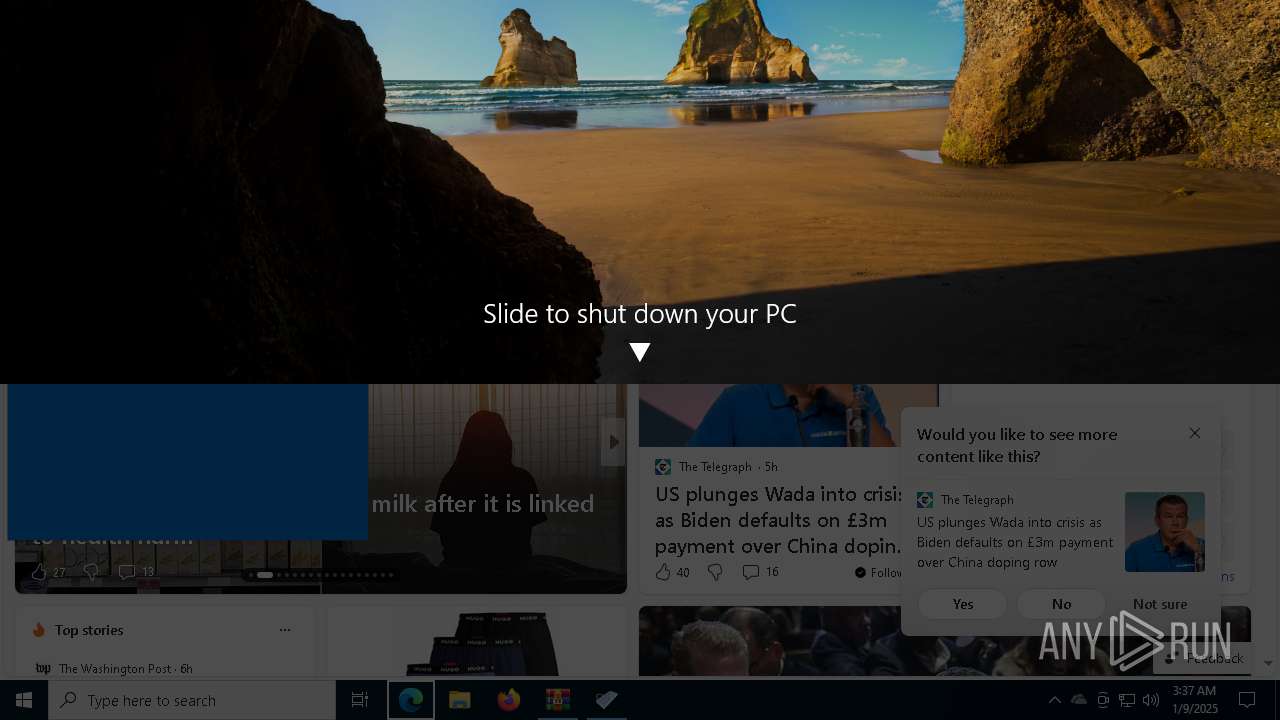Select the active carousel indicator dot
The height and width of the screenshot is (720, 1280).
click(265, 575)
